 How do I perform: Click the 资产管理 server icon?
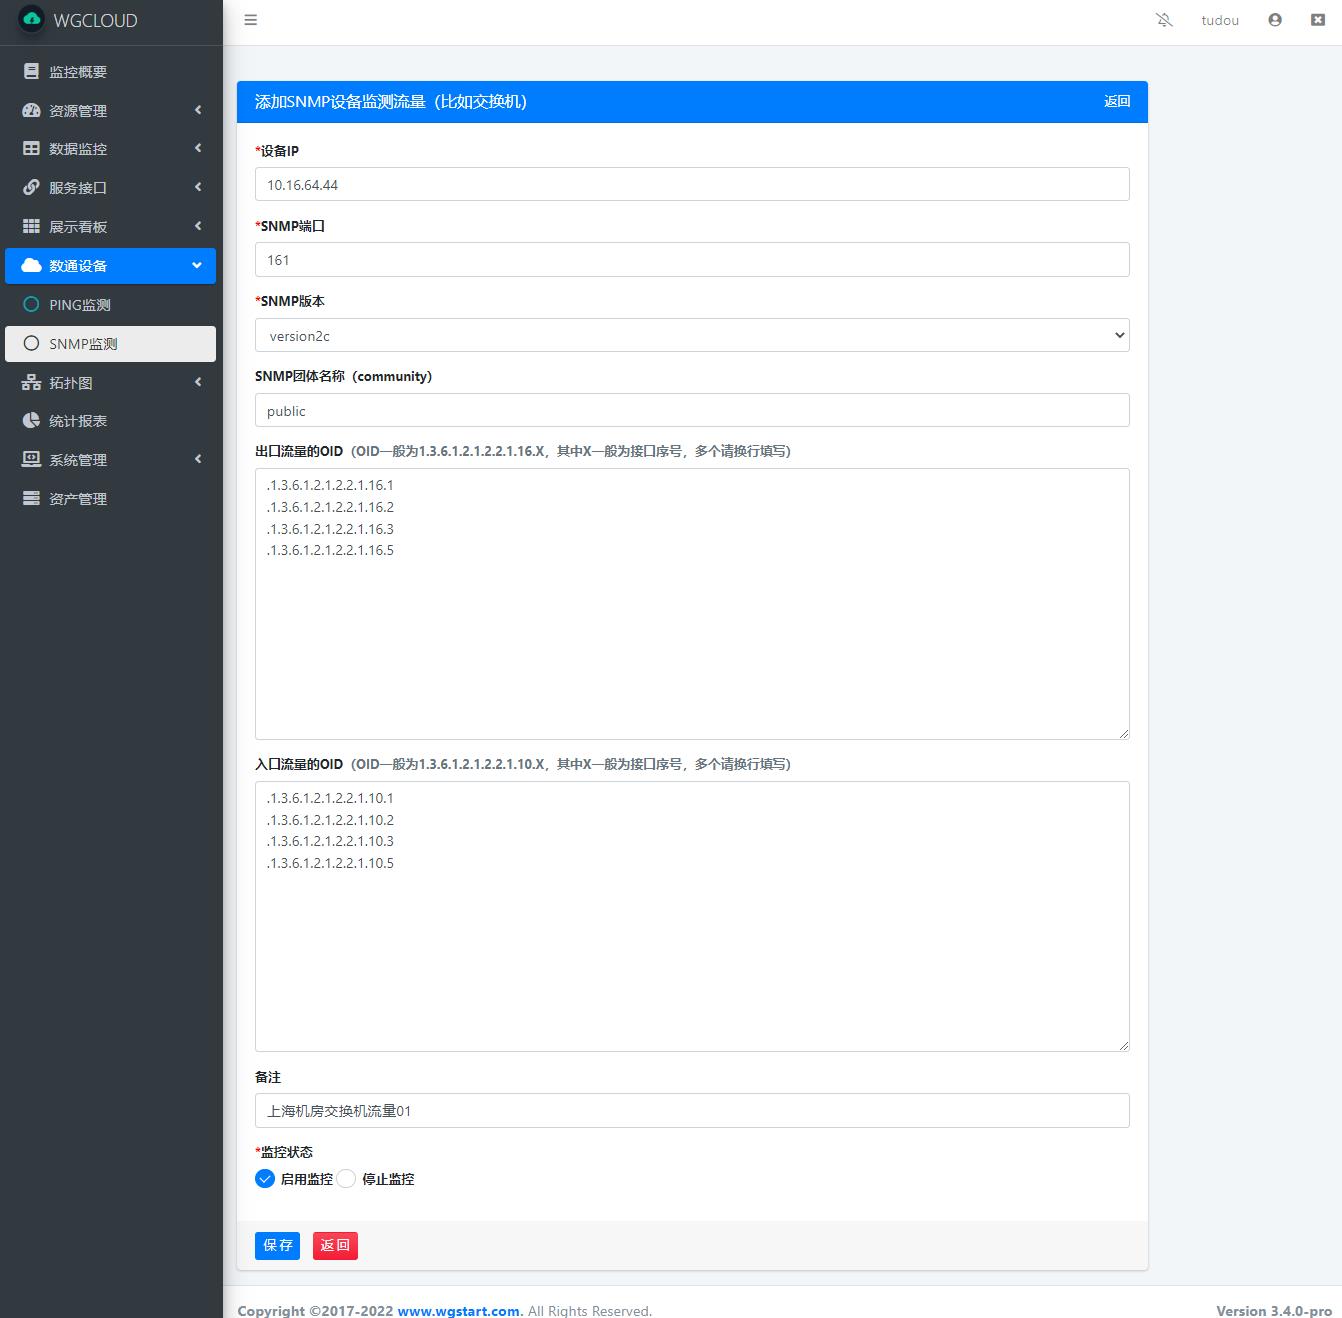coord(32,499)
